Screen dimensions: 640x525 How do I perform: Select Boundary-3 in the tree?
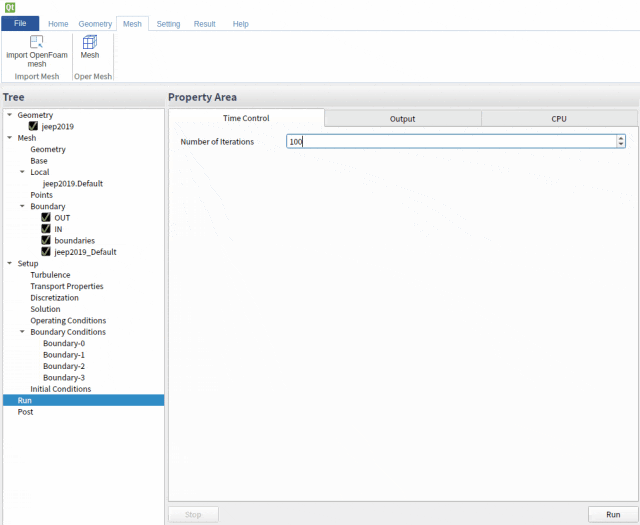pos(64,378)
